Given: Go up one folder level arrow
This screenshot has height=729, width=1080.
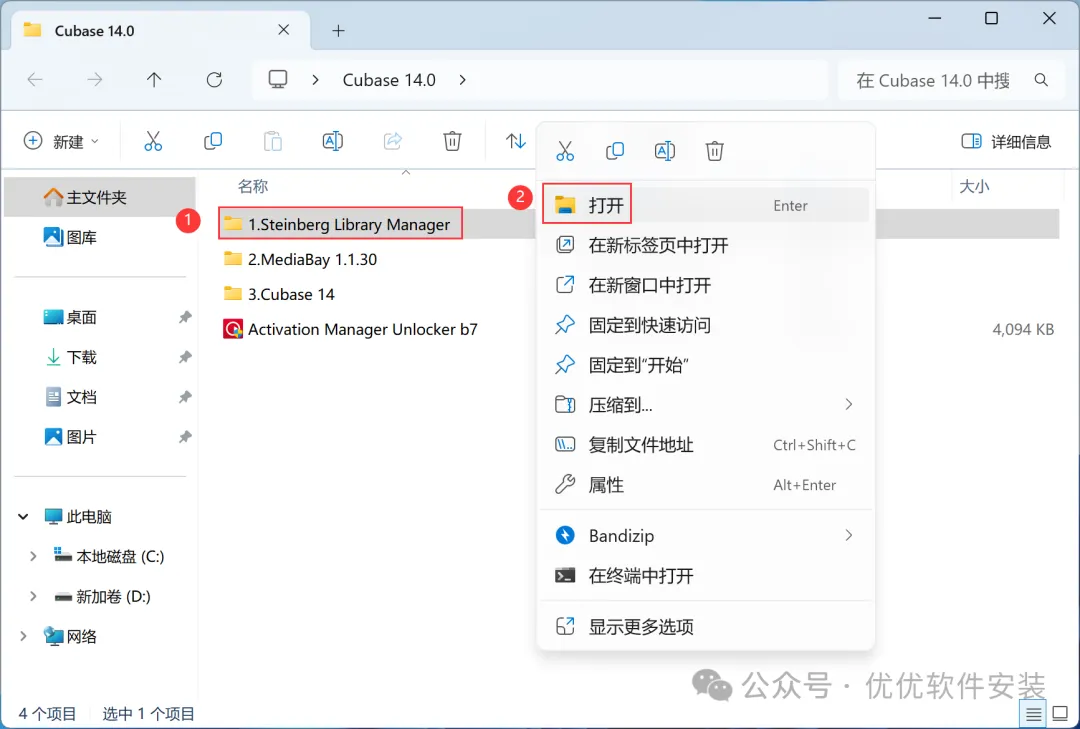Looking at the screenshot, I should coord(154,80).
